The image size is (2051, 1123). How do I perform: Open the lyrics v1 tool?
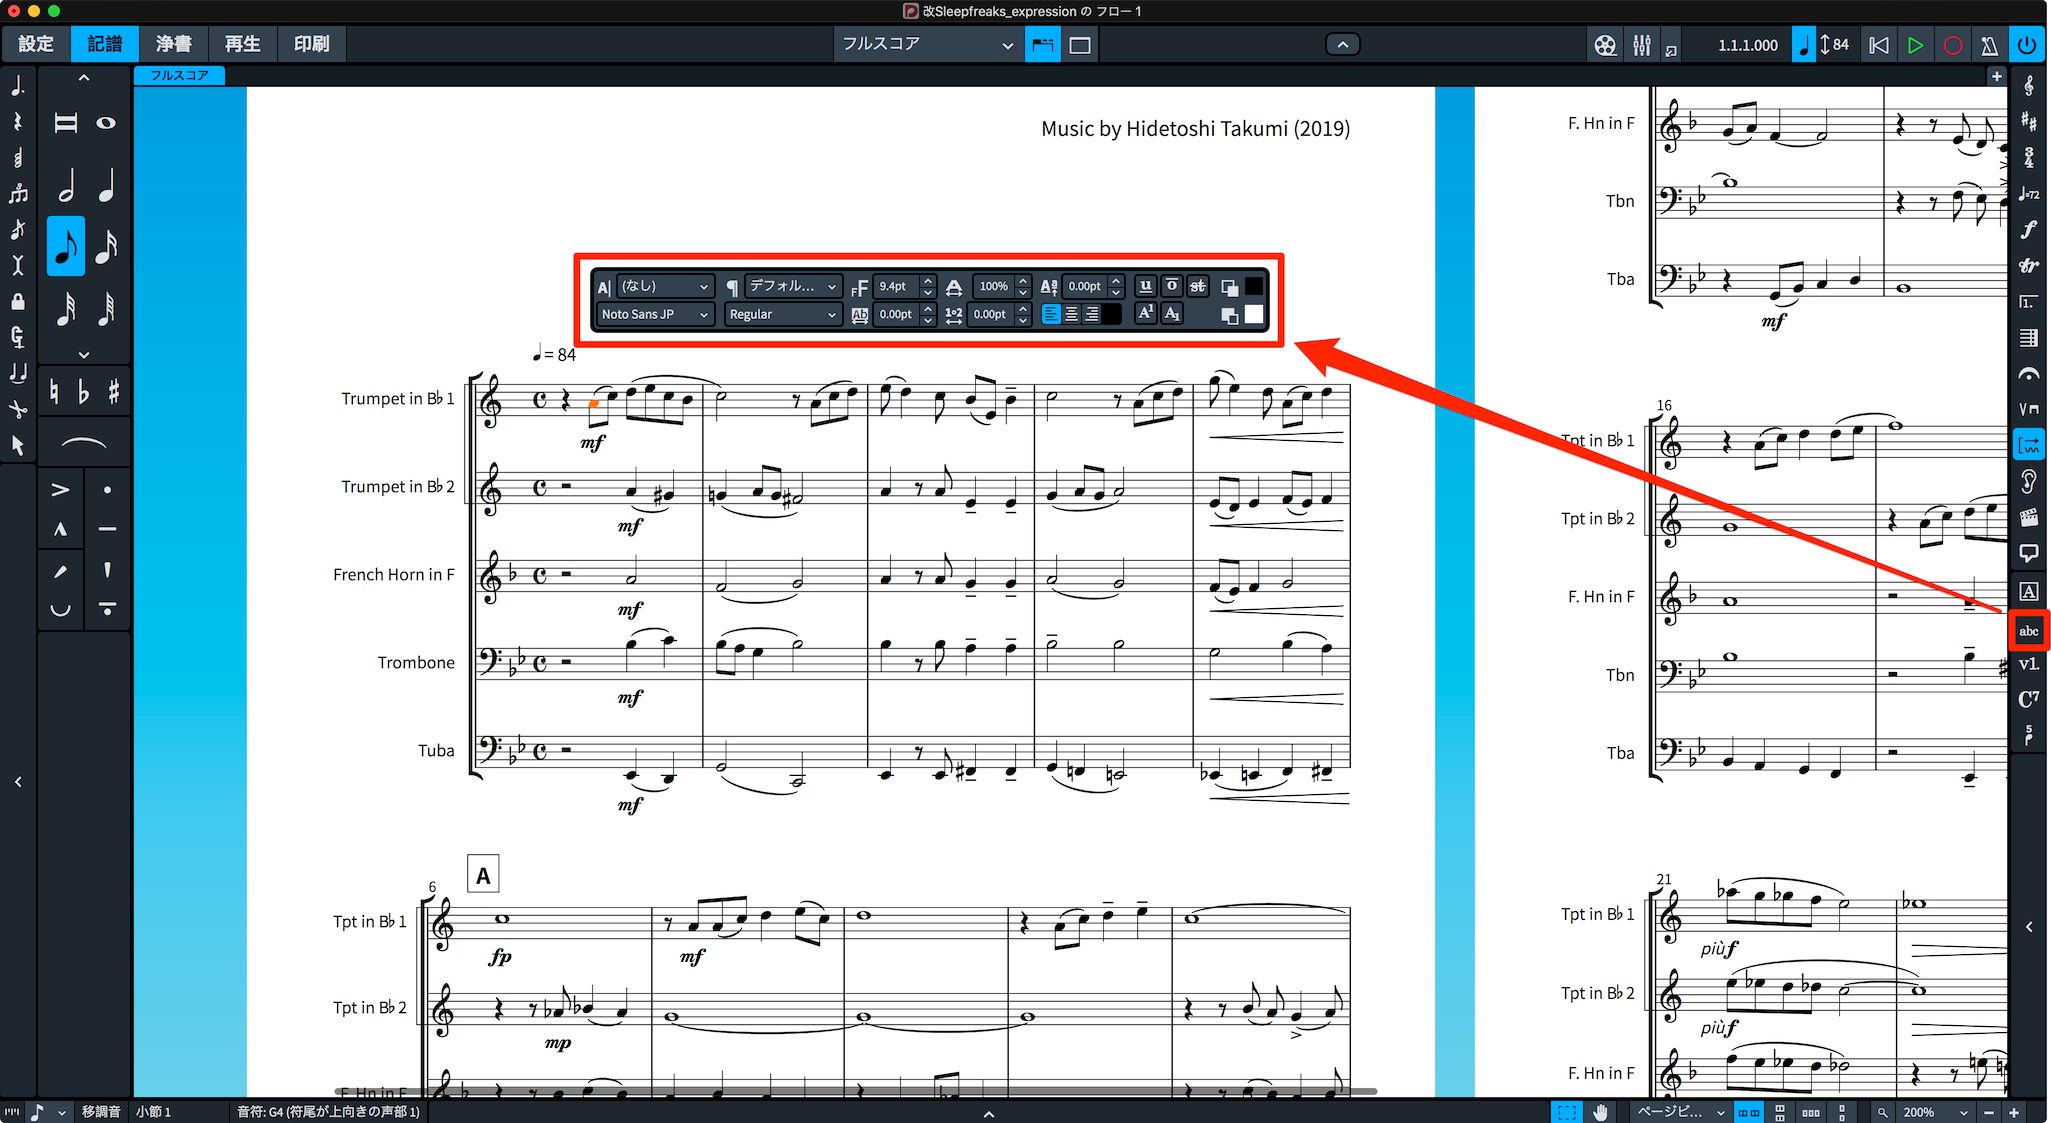(2028, 665)
